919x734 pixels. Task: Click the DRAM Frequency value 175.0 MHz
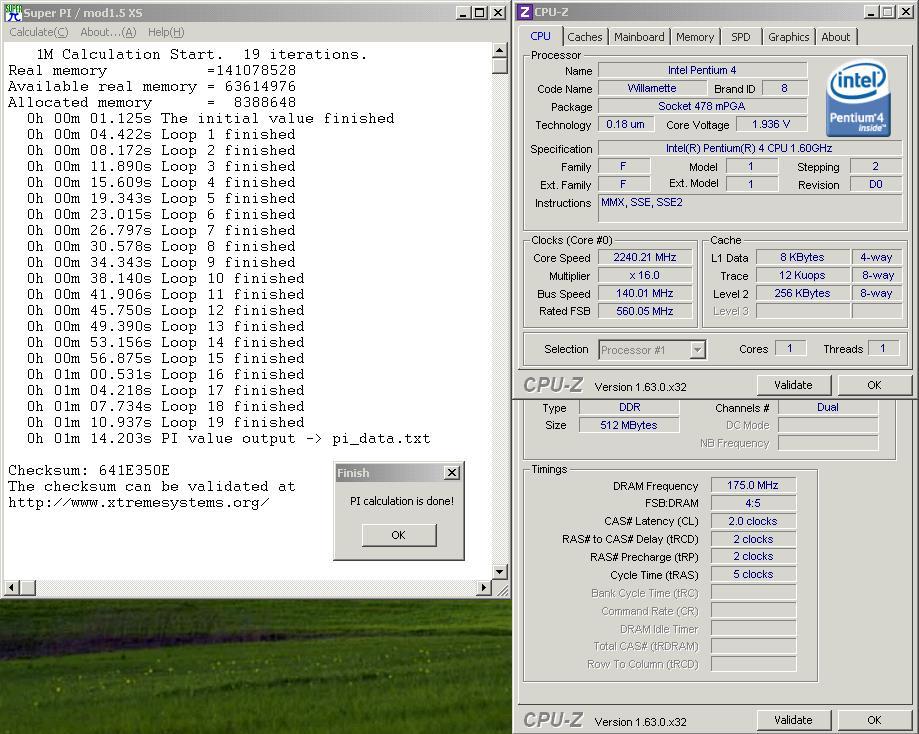pyautogui.click(x=753, y=485)
